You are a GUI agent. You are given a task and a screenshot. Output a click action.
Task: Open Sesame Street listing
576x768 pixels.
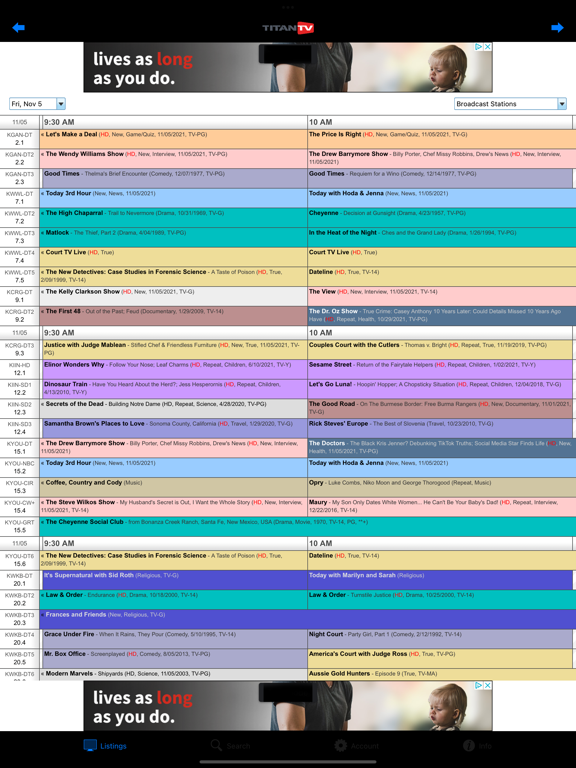[x=440, y=369]
